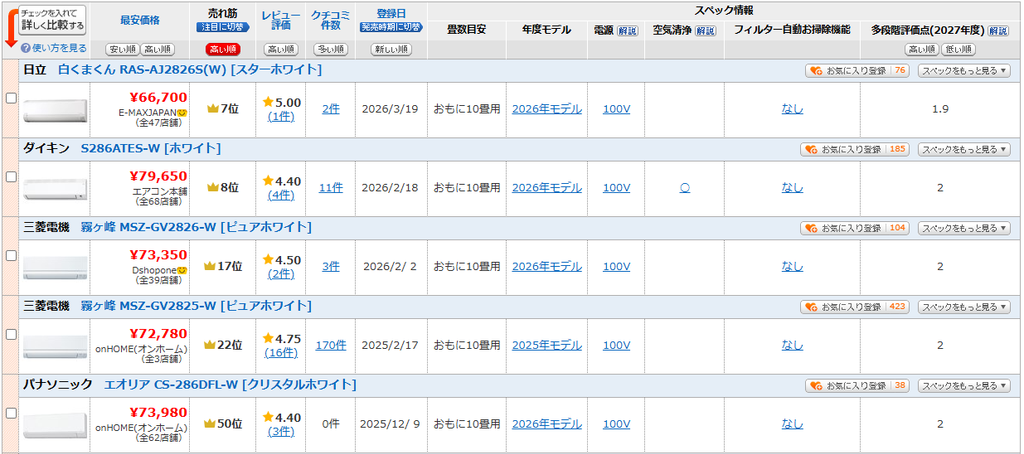Click the Hitachi RAS-AJ2826S(W) product thumbnail
Screen dimensions: 1024x454
(55, 110)
